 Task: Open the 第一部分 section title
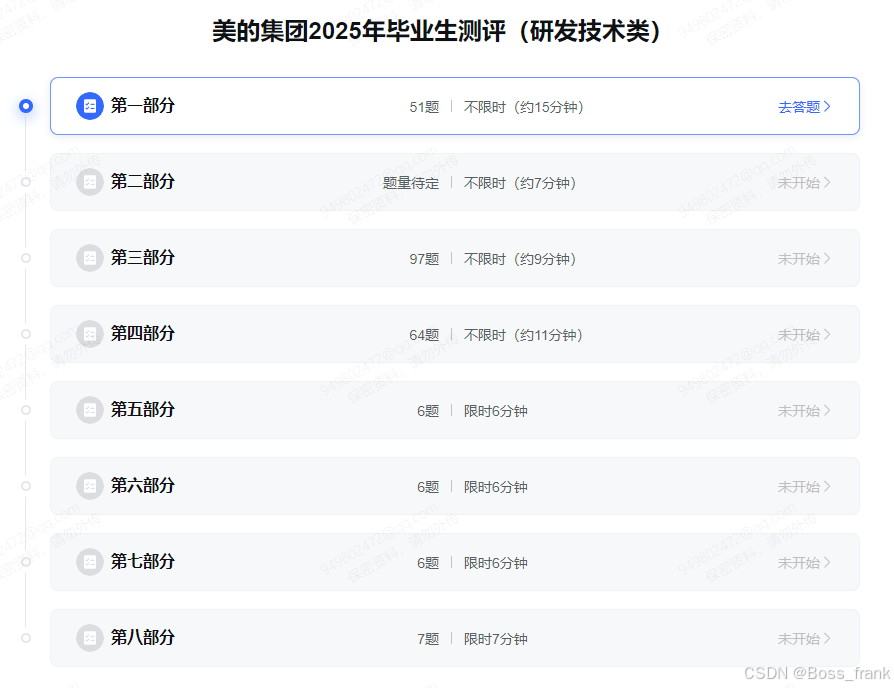point(143,105)
